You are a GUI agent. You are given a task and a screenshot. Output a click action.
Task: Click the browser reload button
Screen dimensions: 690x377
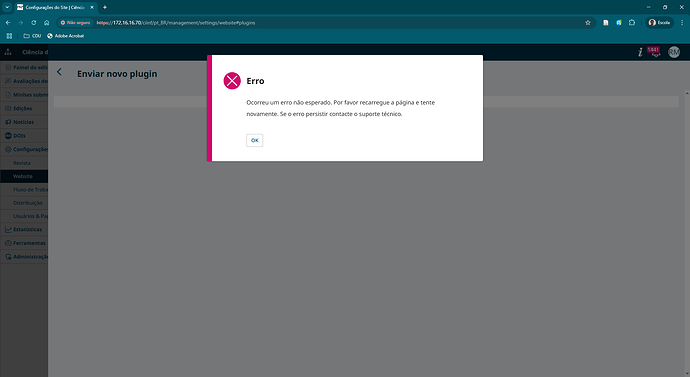coord(33,22)
